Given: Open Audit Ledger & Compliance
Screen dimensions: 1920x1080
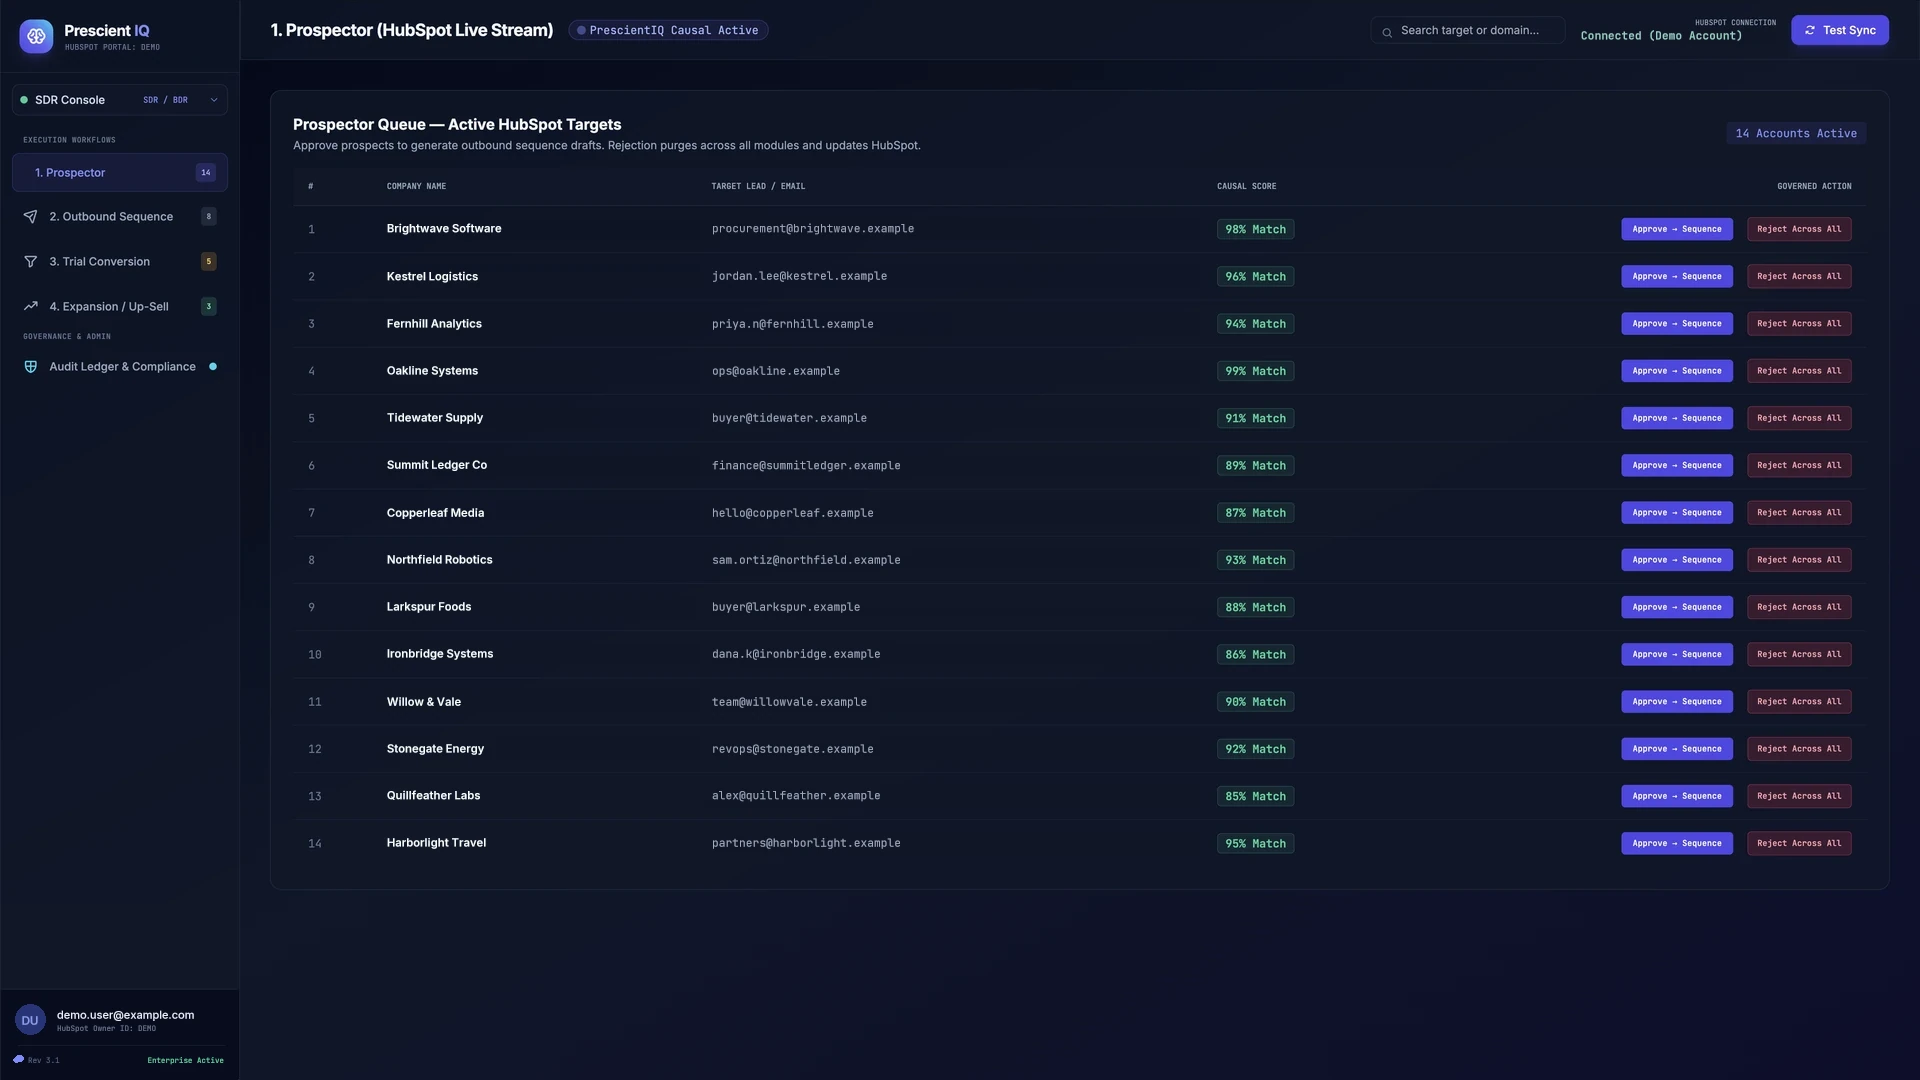Looking at the screenshot, I should [120, 367].
